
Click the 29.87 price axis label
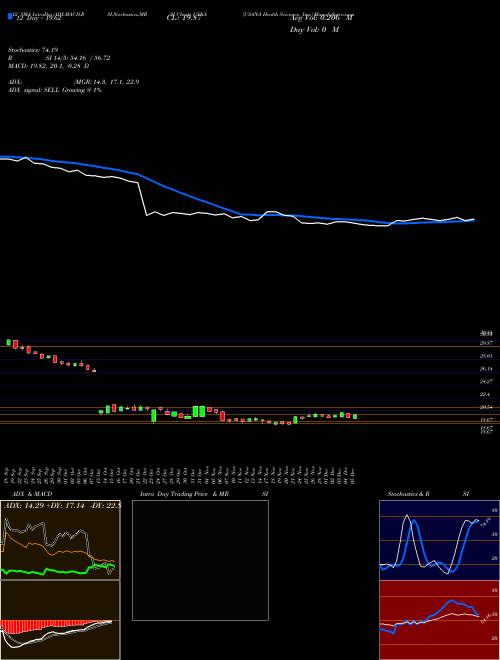pos(487,343)
